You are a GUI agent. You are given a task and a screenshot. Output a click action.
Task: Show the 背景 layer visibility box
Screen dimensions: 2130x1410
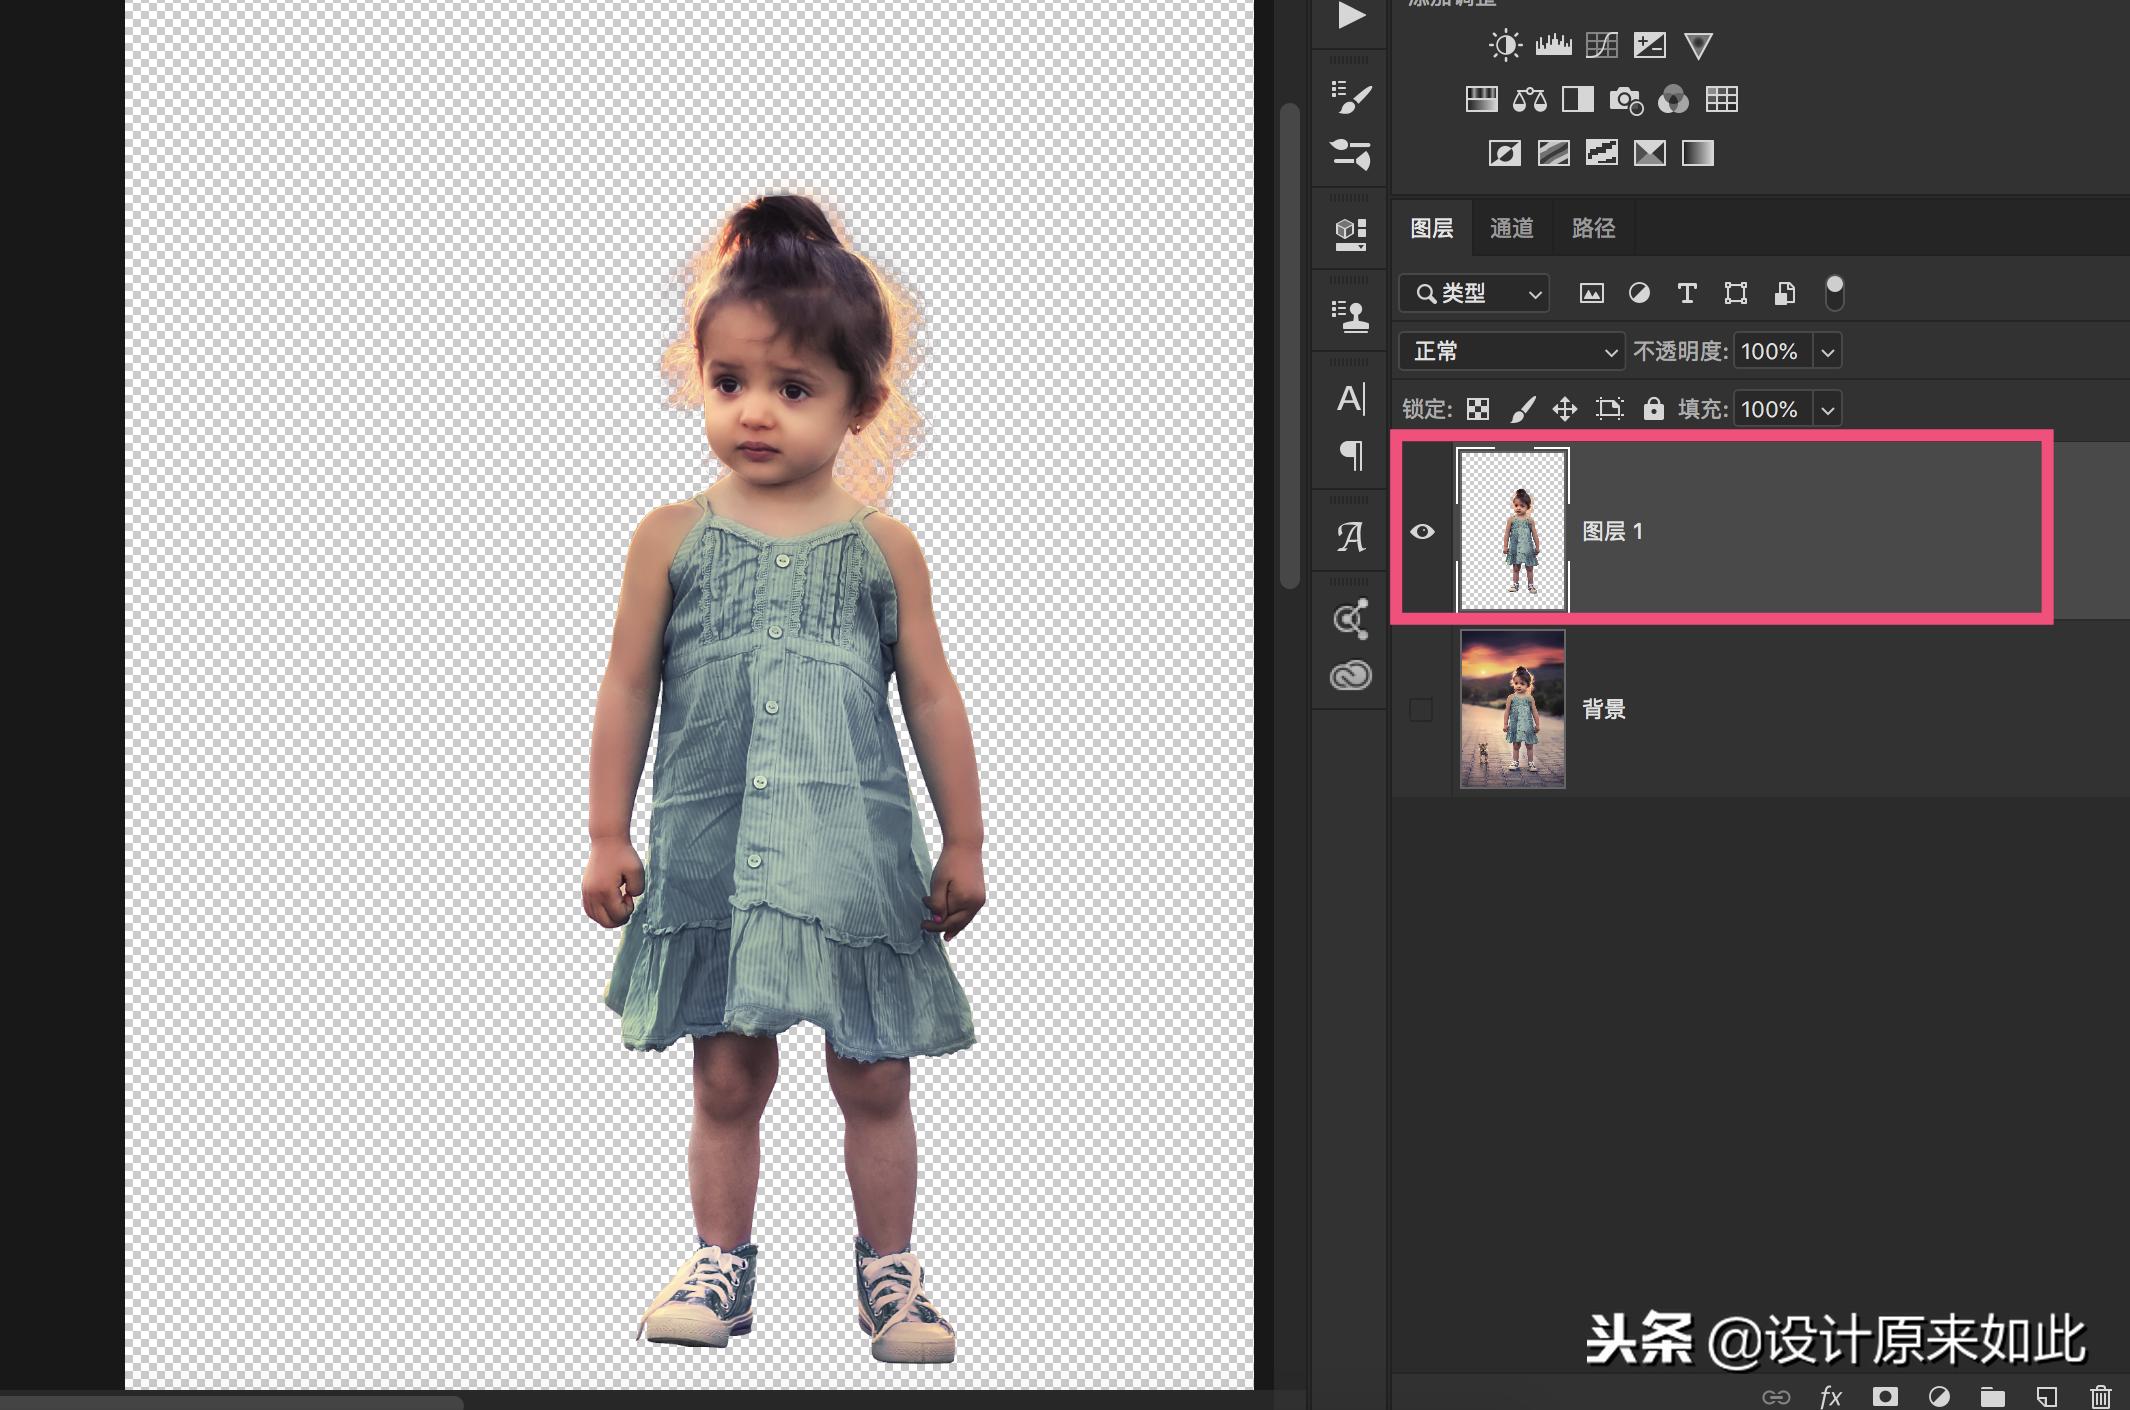pos(1420,709)
